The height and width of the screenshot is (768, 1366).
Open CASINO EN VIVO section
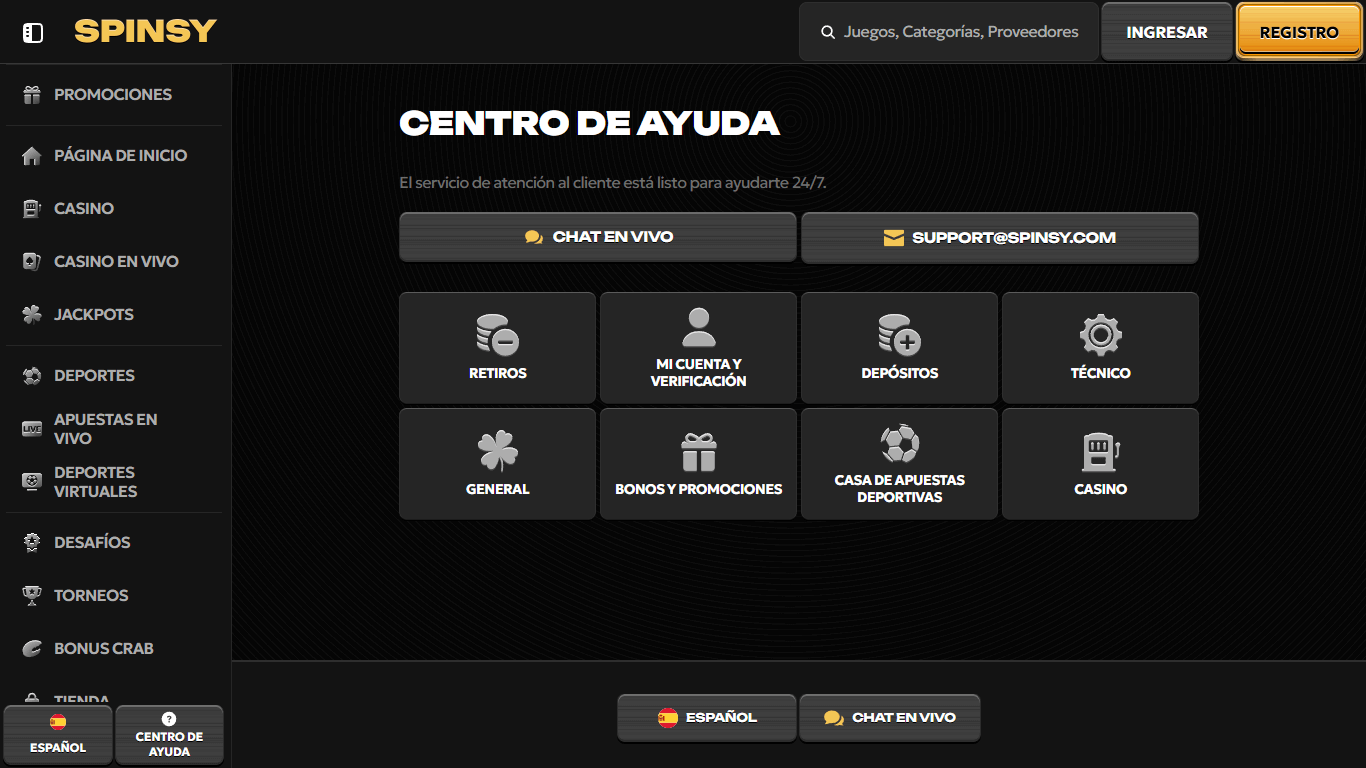pos(116,261)
